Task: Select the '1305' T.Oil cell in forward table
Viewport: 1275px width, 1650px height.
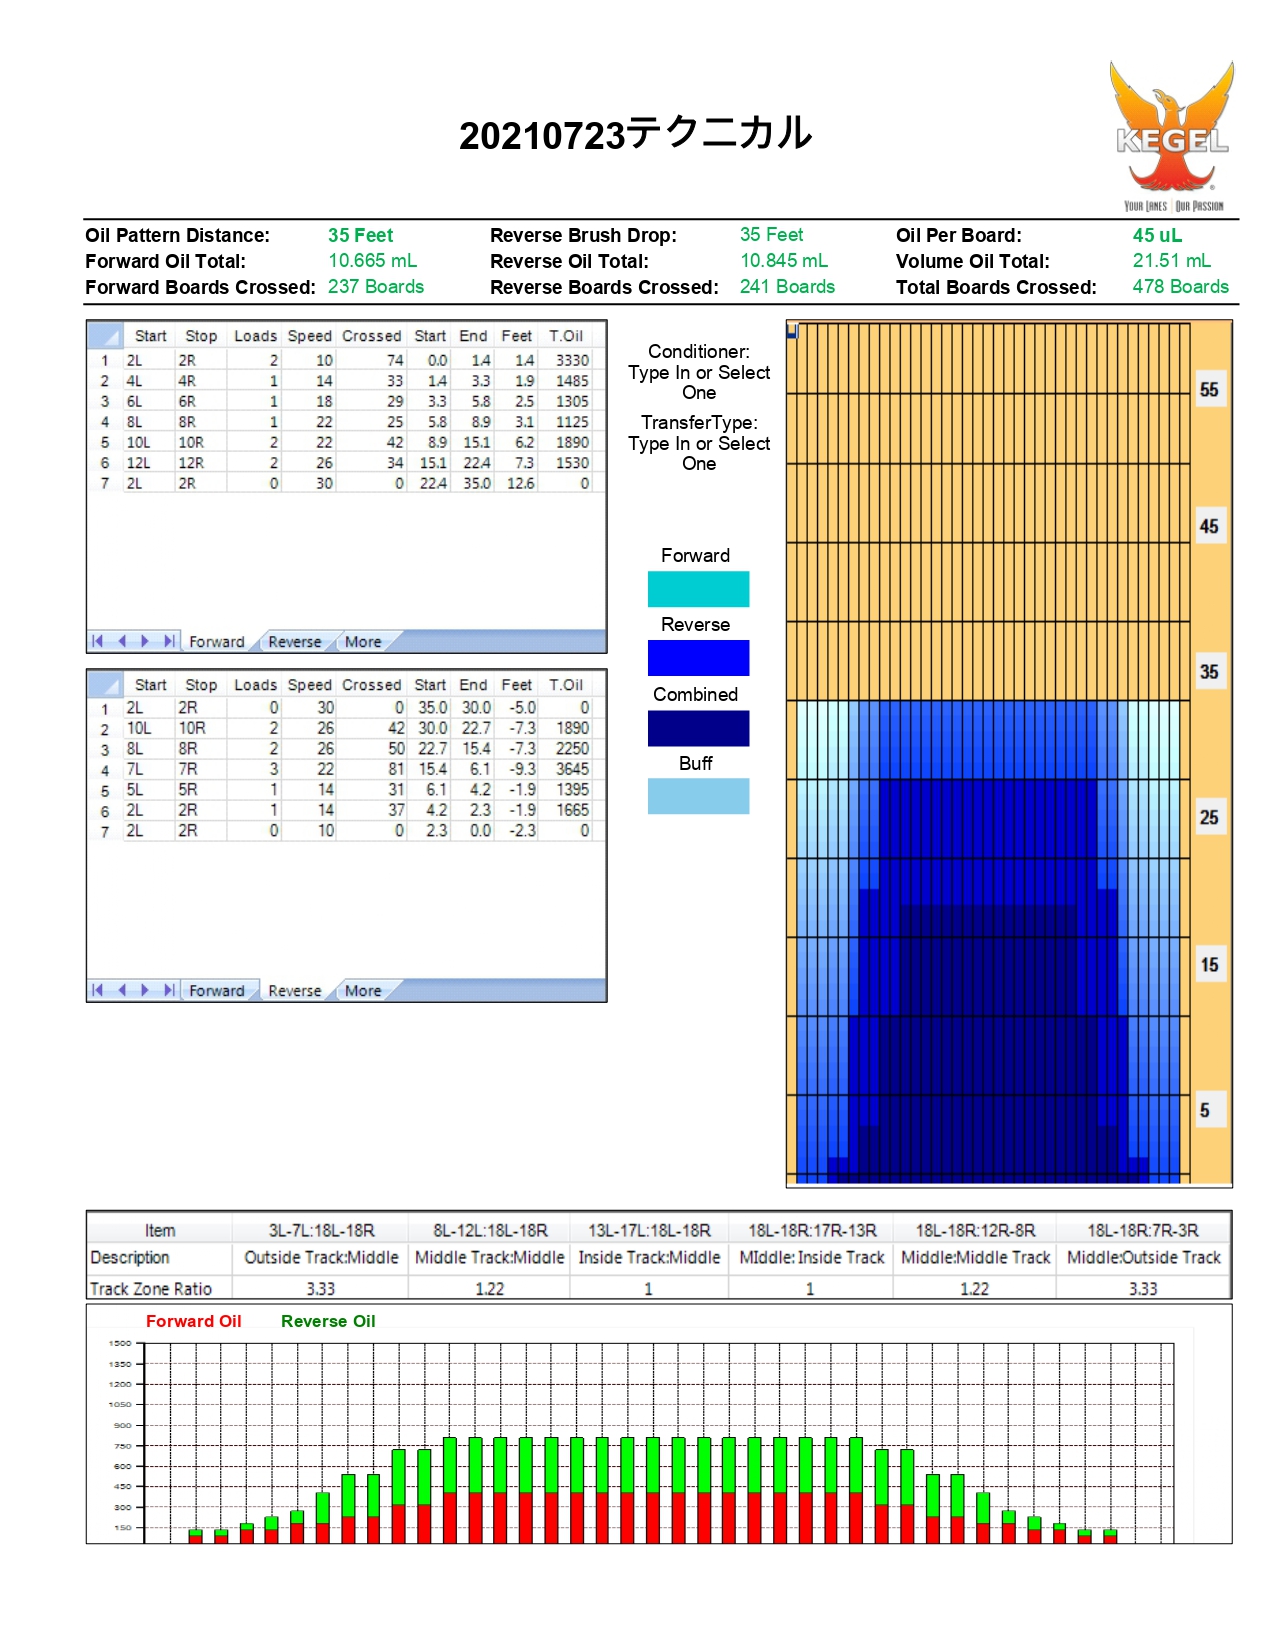Action: click(x=567, y=401)
